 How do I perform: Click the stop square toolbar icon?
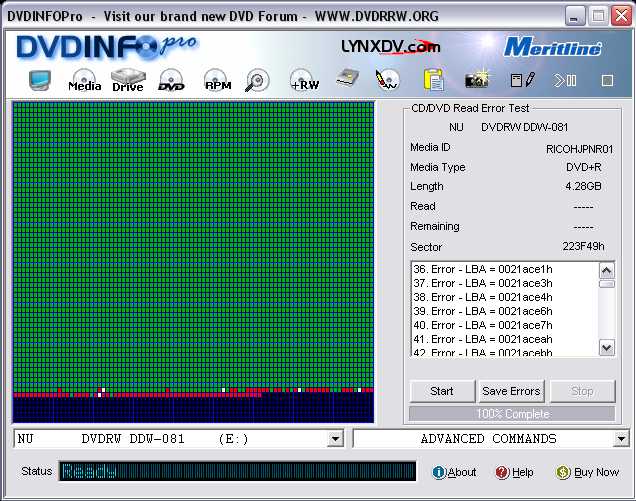(x=607, y=80)
